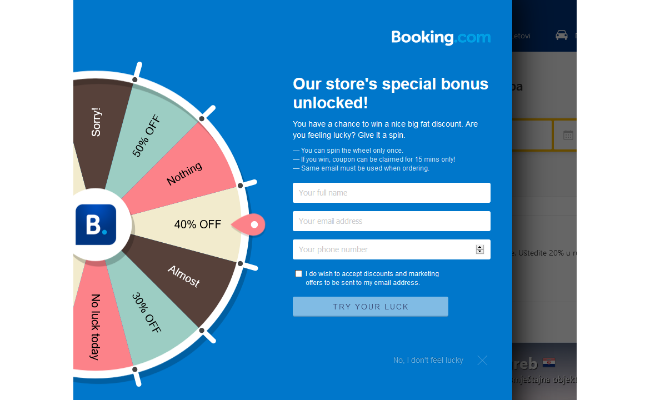The height and width of the screenshot is (400, 650).
Task: Click "No, I don't feel lucky" link
Action: (x=428, y=360)
